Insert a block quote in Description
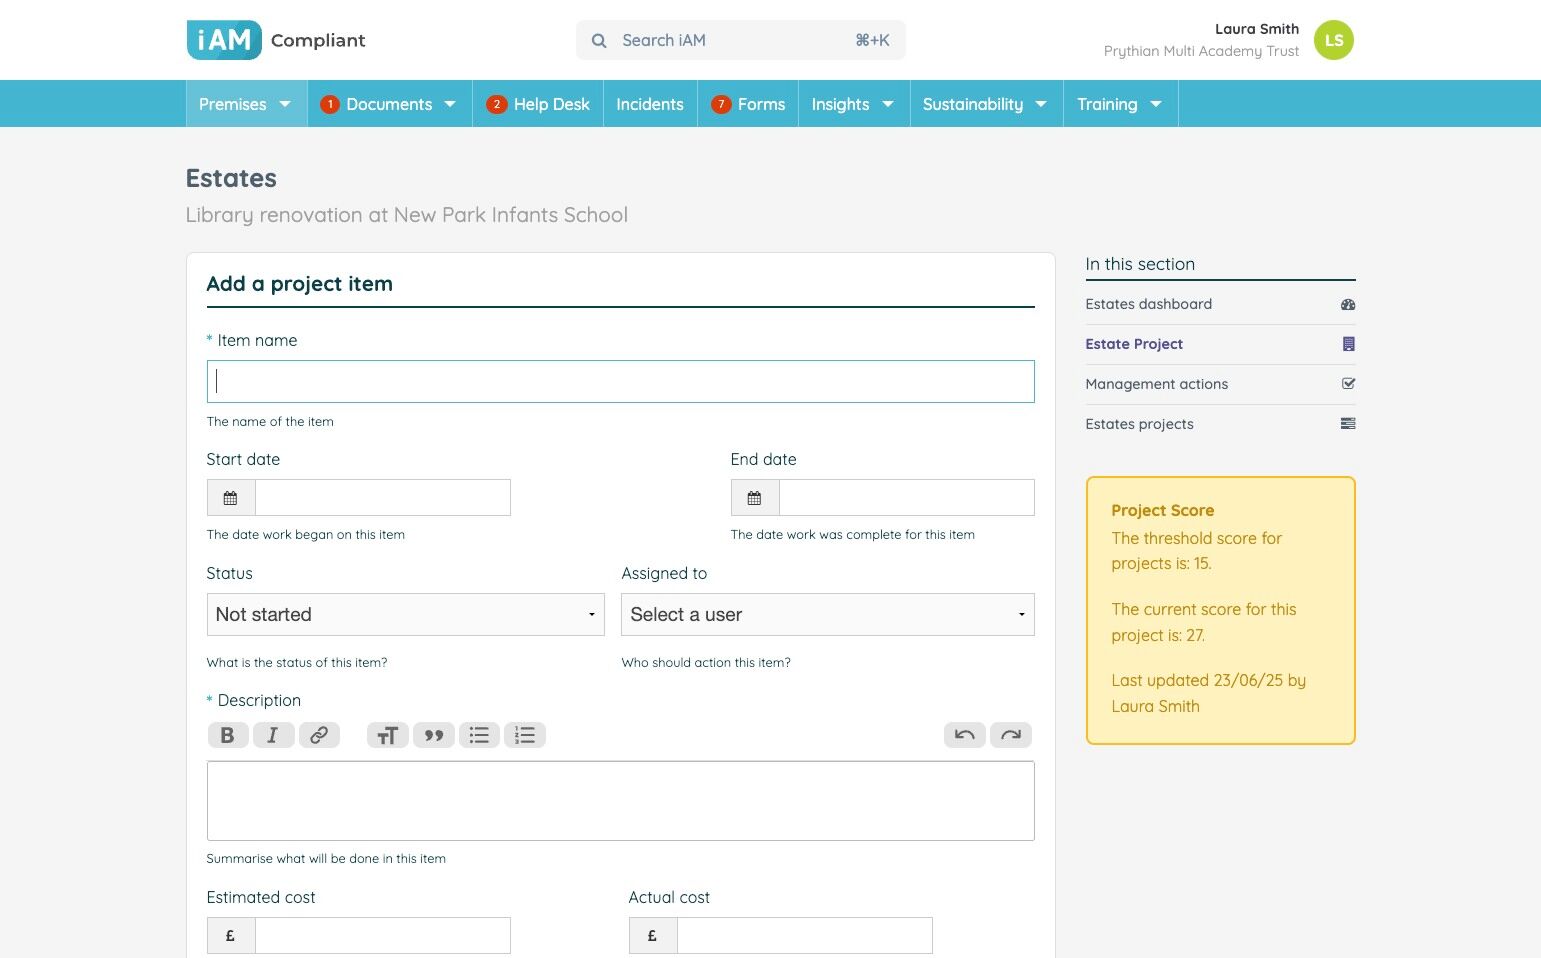1541x958 pixels. point(433,735)
